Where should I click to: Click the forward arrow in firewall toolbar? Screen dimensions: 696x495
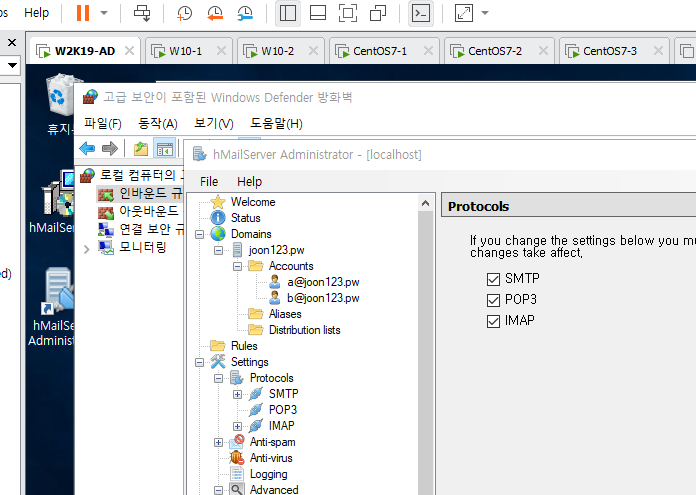click(110, 148)
